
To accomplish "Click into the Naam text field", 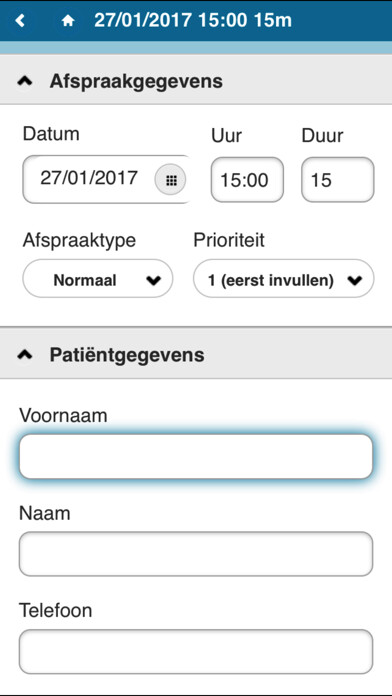I will [196, 554].
